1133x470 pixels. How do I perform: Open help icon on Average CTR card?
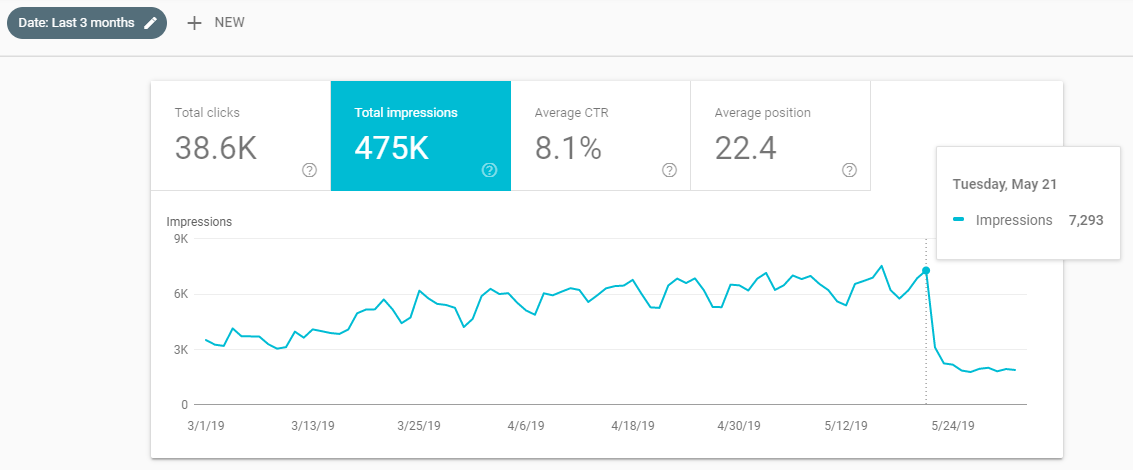tap(669, 170)
